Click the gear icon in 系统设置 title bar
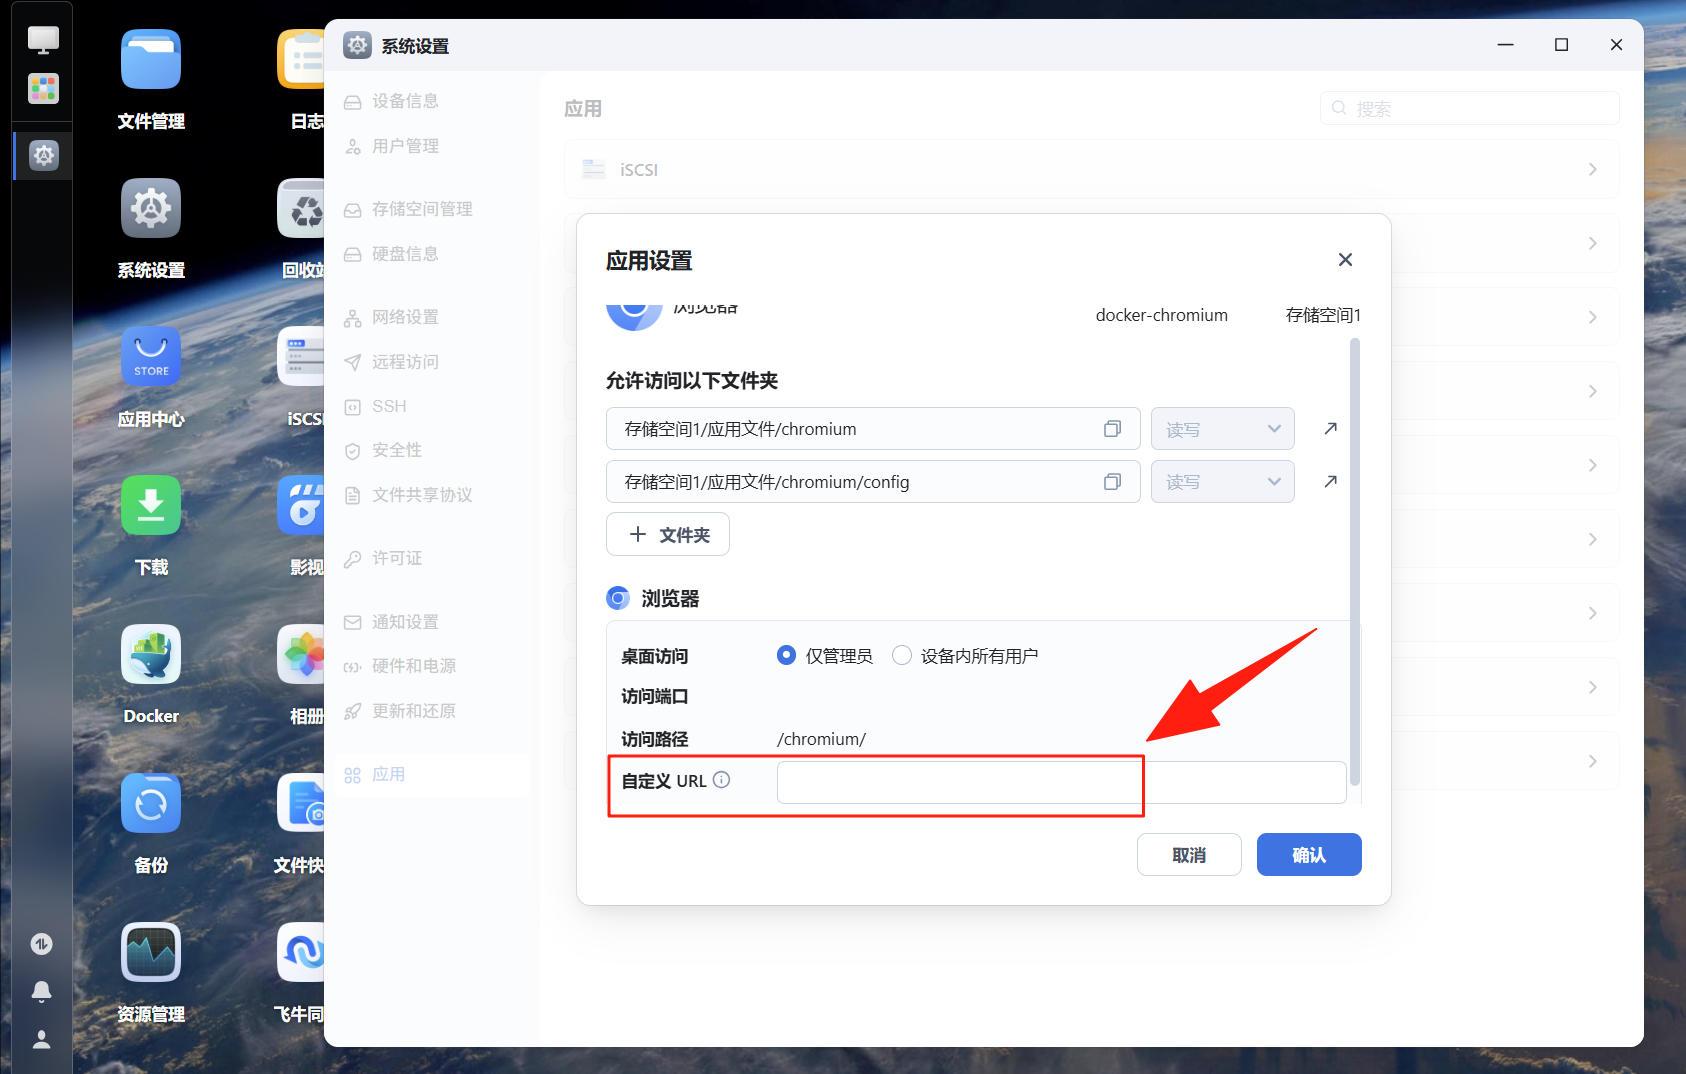This screenshot has width=1686, height=1074. click(x=357, y=45)
